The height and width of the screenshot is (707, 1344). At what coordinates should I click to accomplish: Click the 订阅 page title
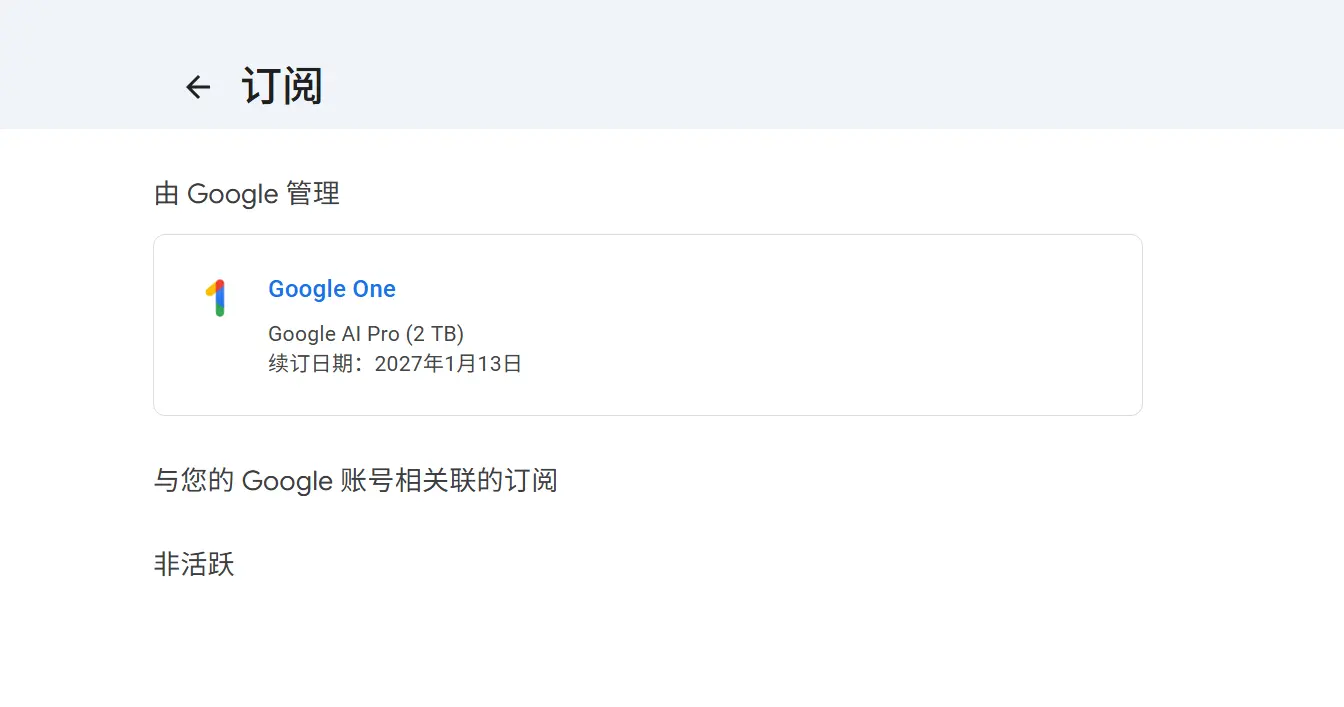282,87
